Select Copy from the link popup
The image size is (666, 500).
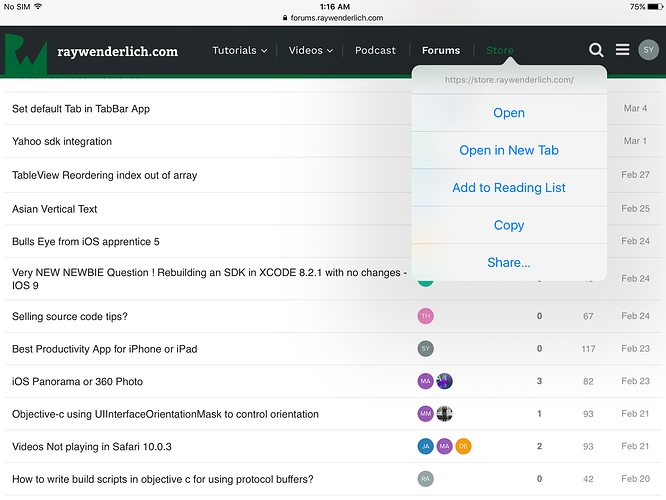(509, 225)
